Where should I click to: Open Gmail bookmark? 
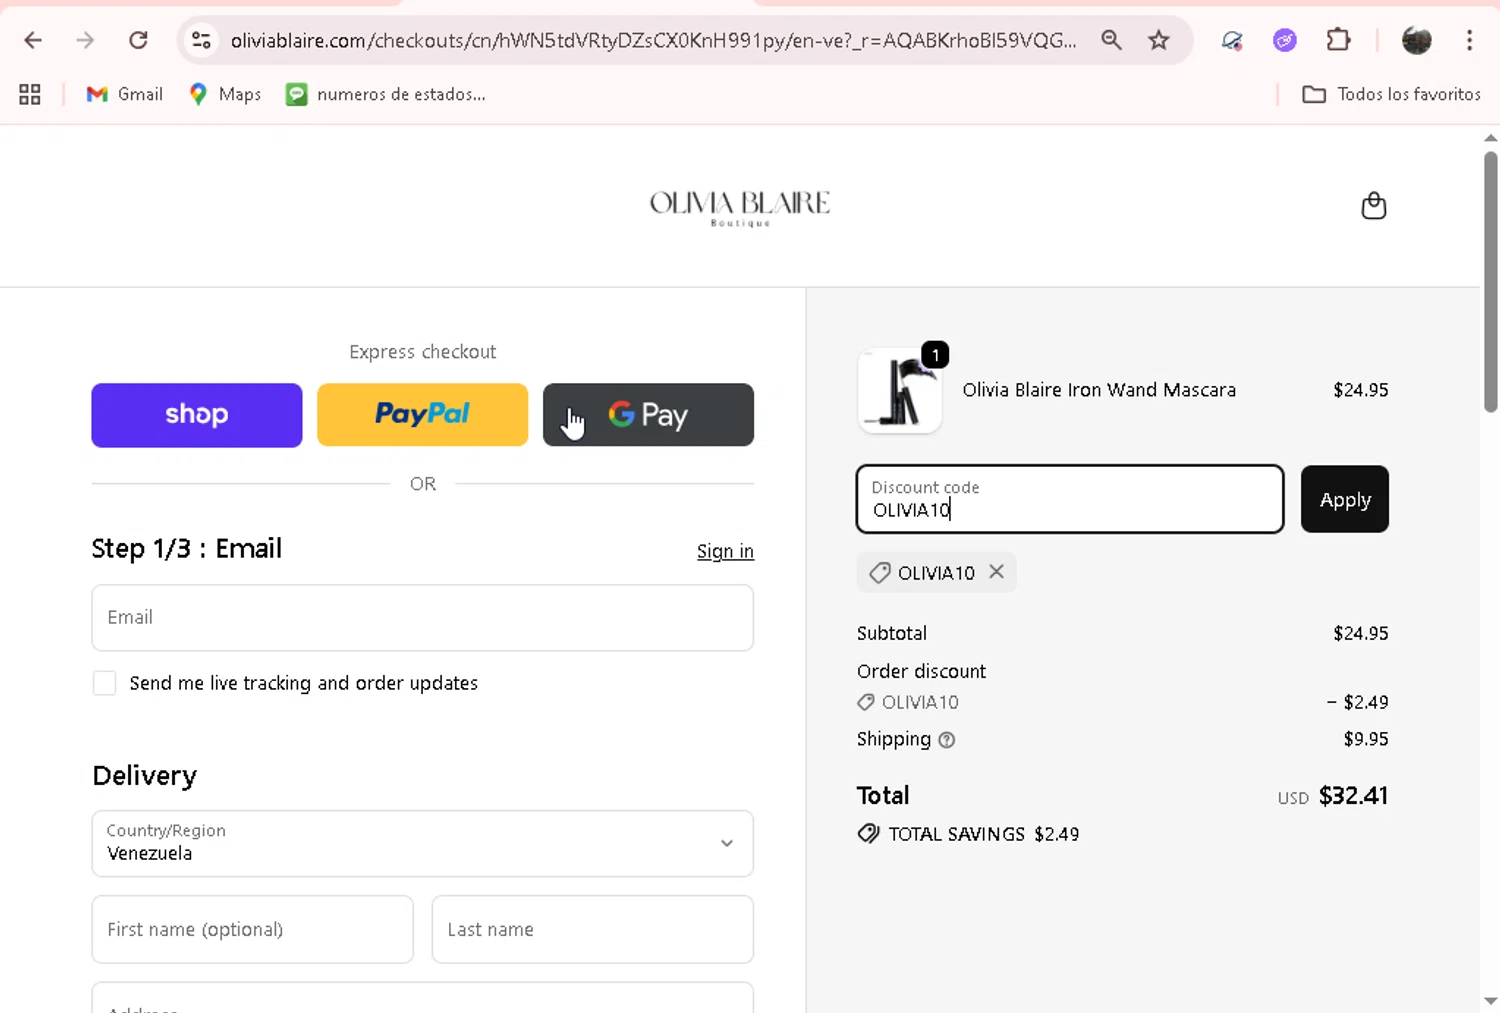124,94
